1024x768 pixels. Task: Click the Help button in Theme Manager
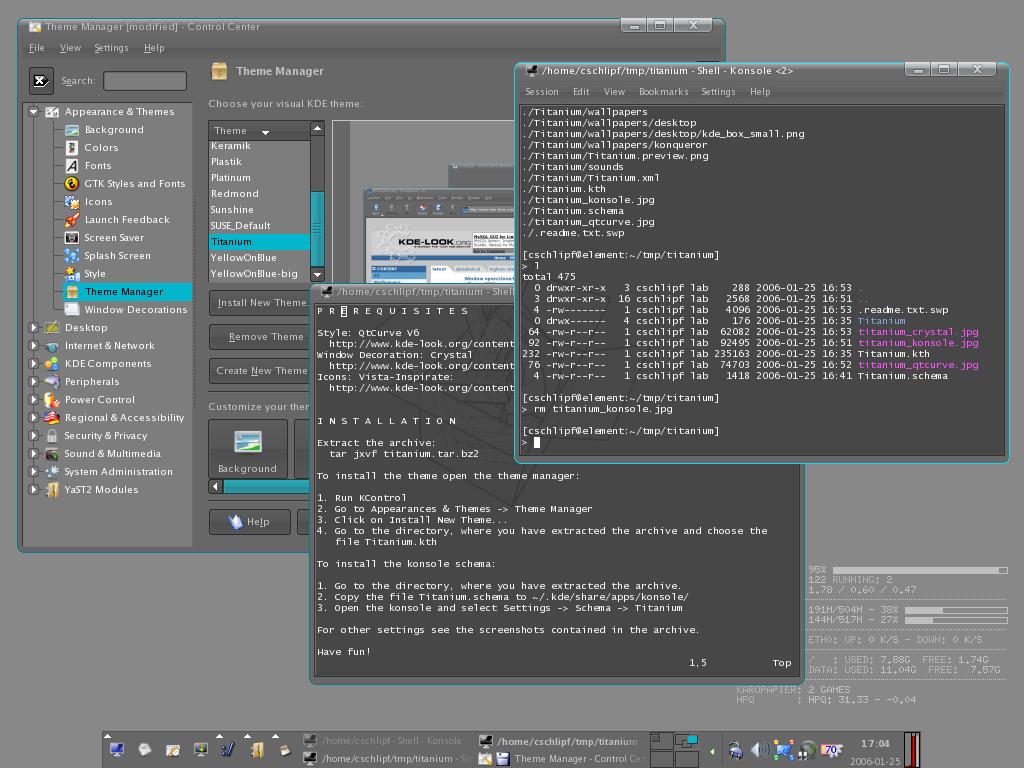pyautogui.click(x=249, y=522)
